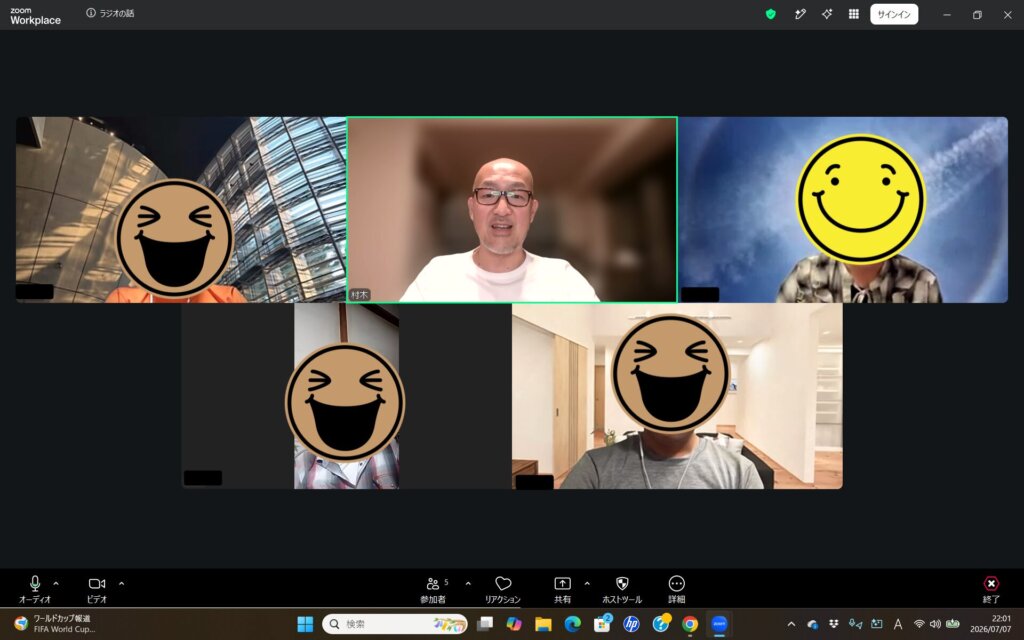Viewport: 1024px width, 640px height.
Task: Expand the video options chevron
Action: pos(121,584)
